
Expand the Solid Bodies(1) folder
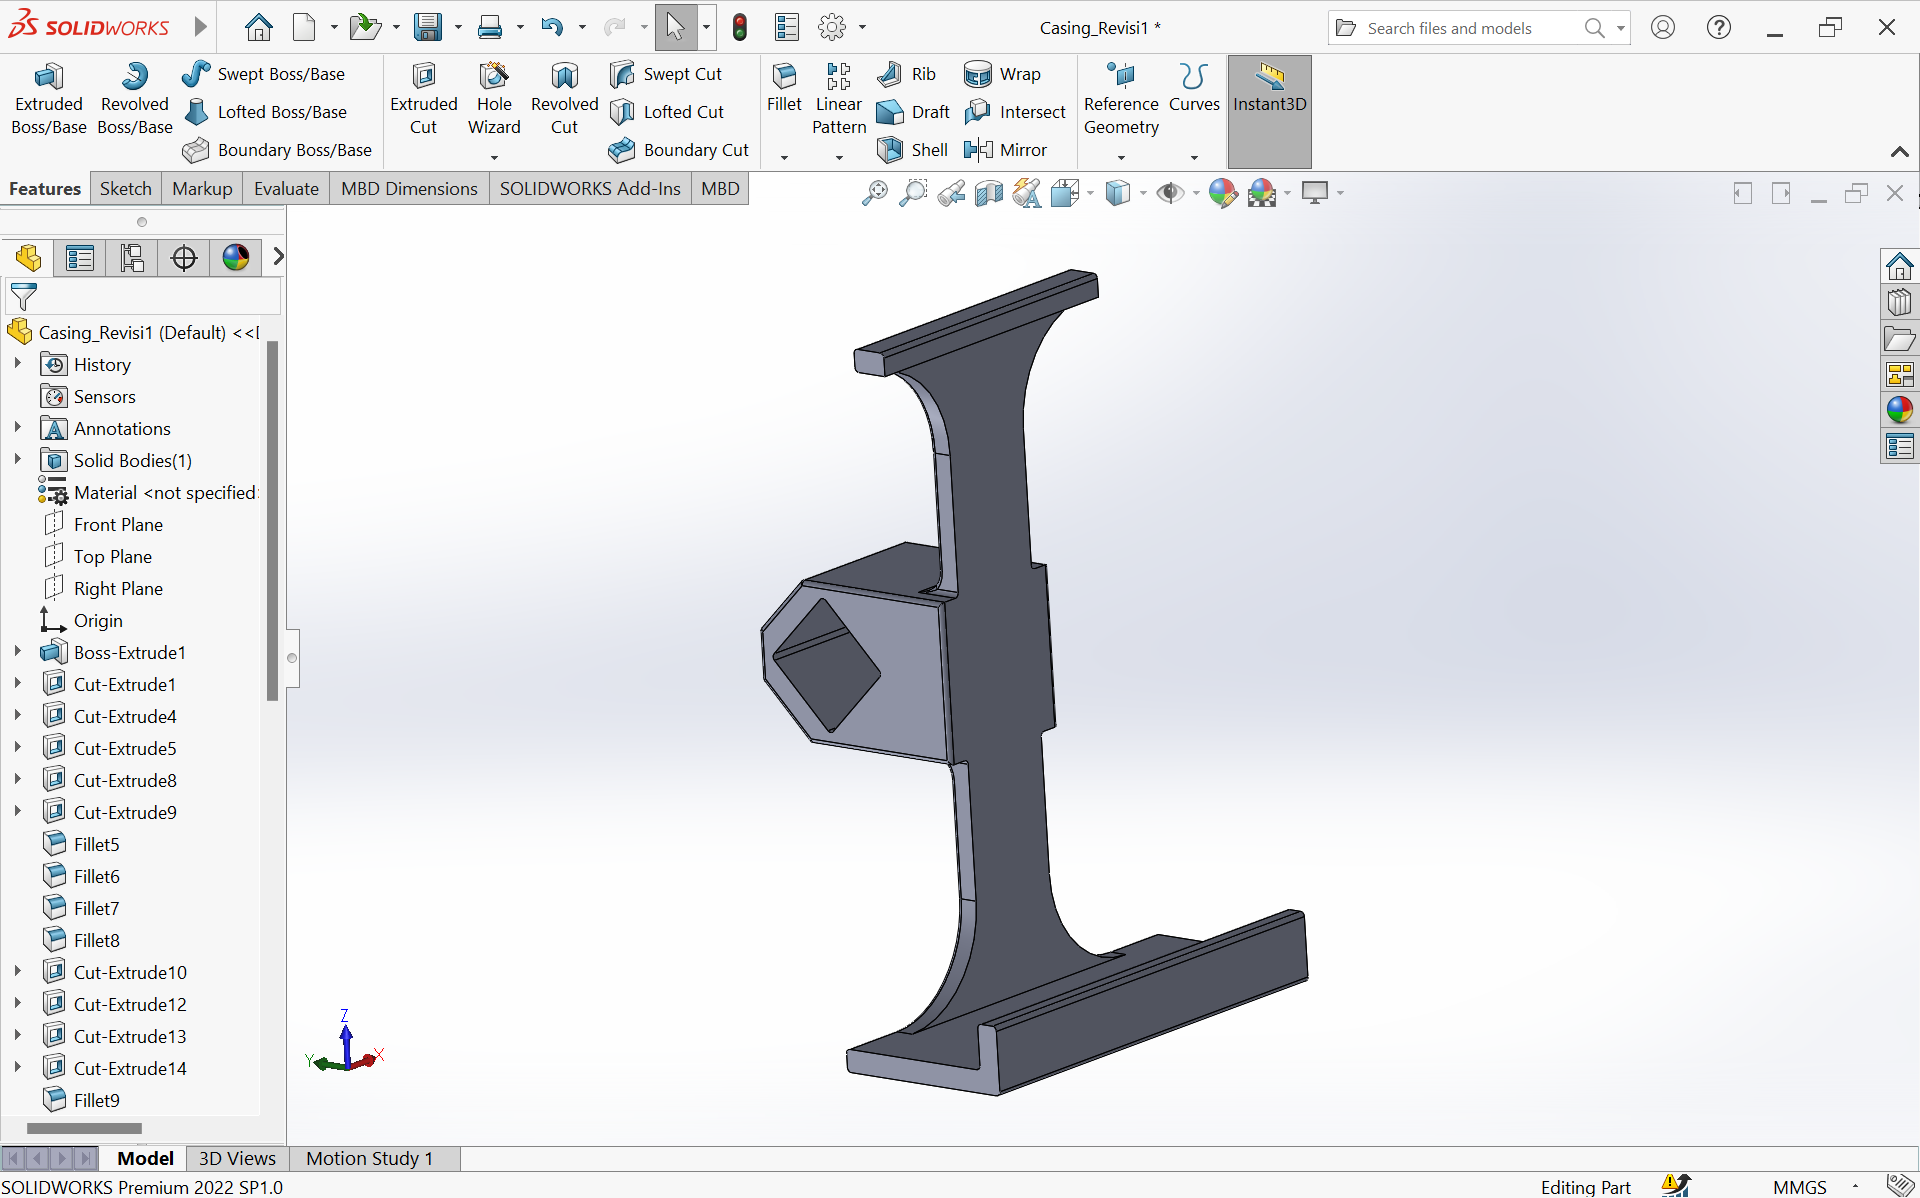coord(17,460)
